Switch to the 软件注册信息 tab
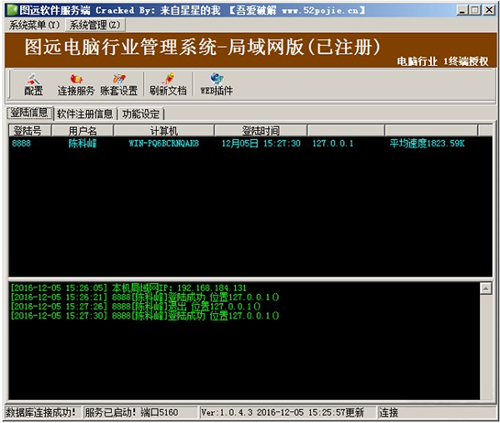The width and height of the screenshot is (500, 423). (x=85, y=114)
